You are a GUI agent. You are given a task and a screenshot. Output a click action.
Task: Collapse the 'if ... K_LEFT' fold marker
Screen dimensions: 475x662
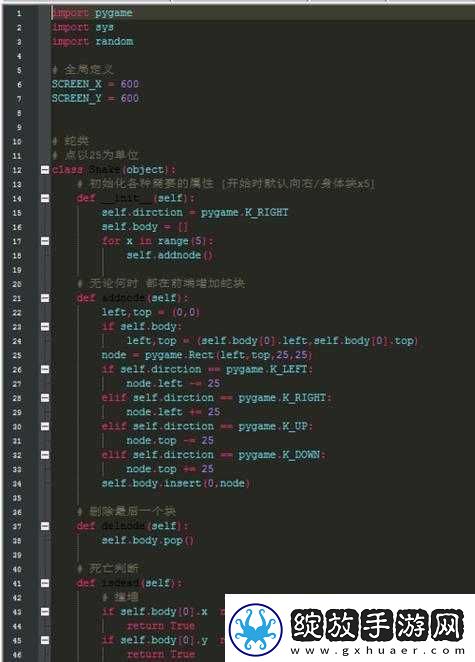coord(45,369)
